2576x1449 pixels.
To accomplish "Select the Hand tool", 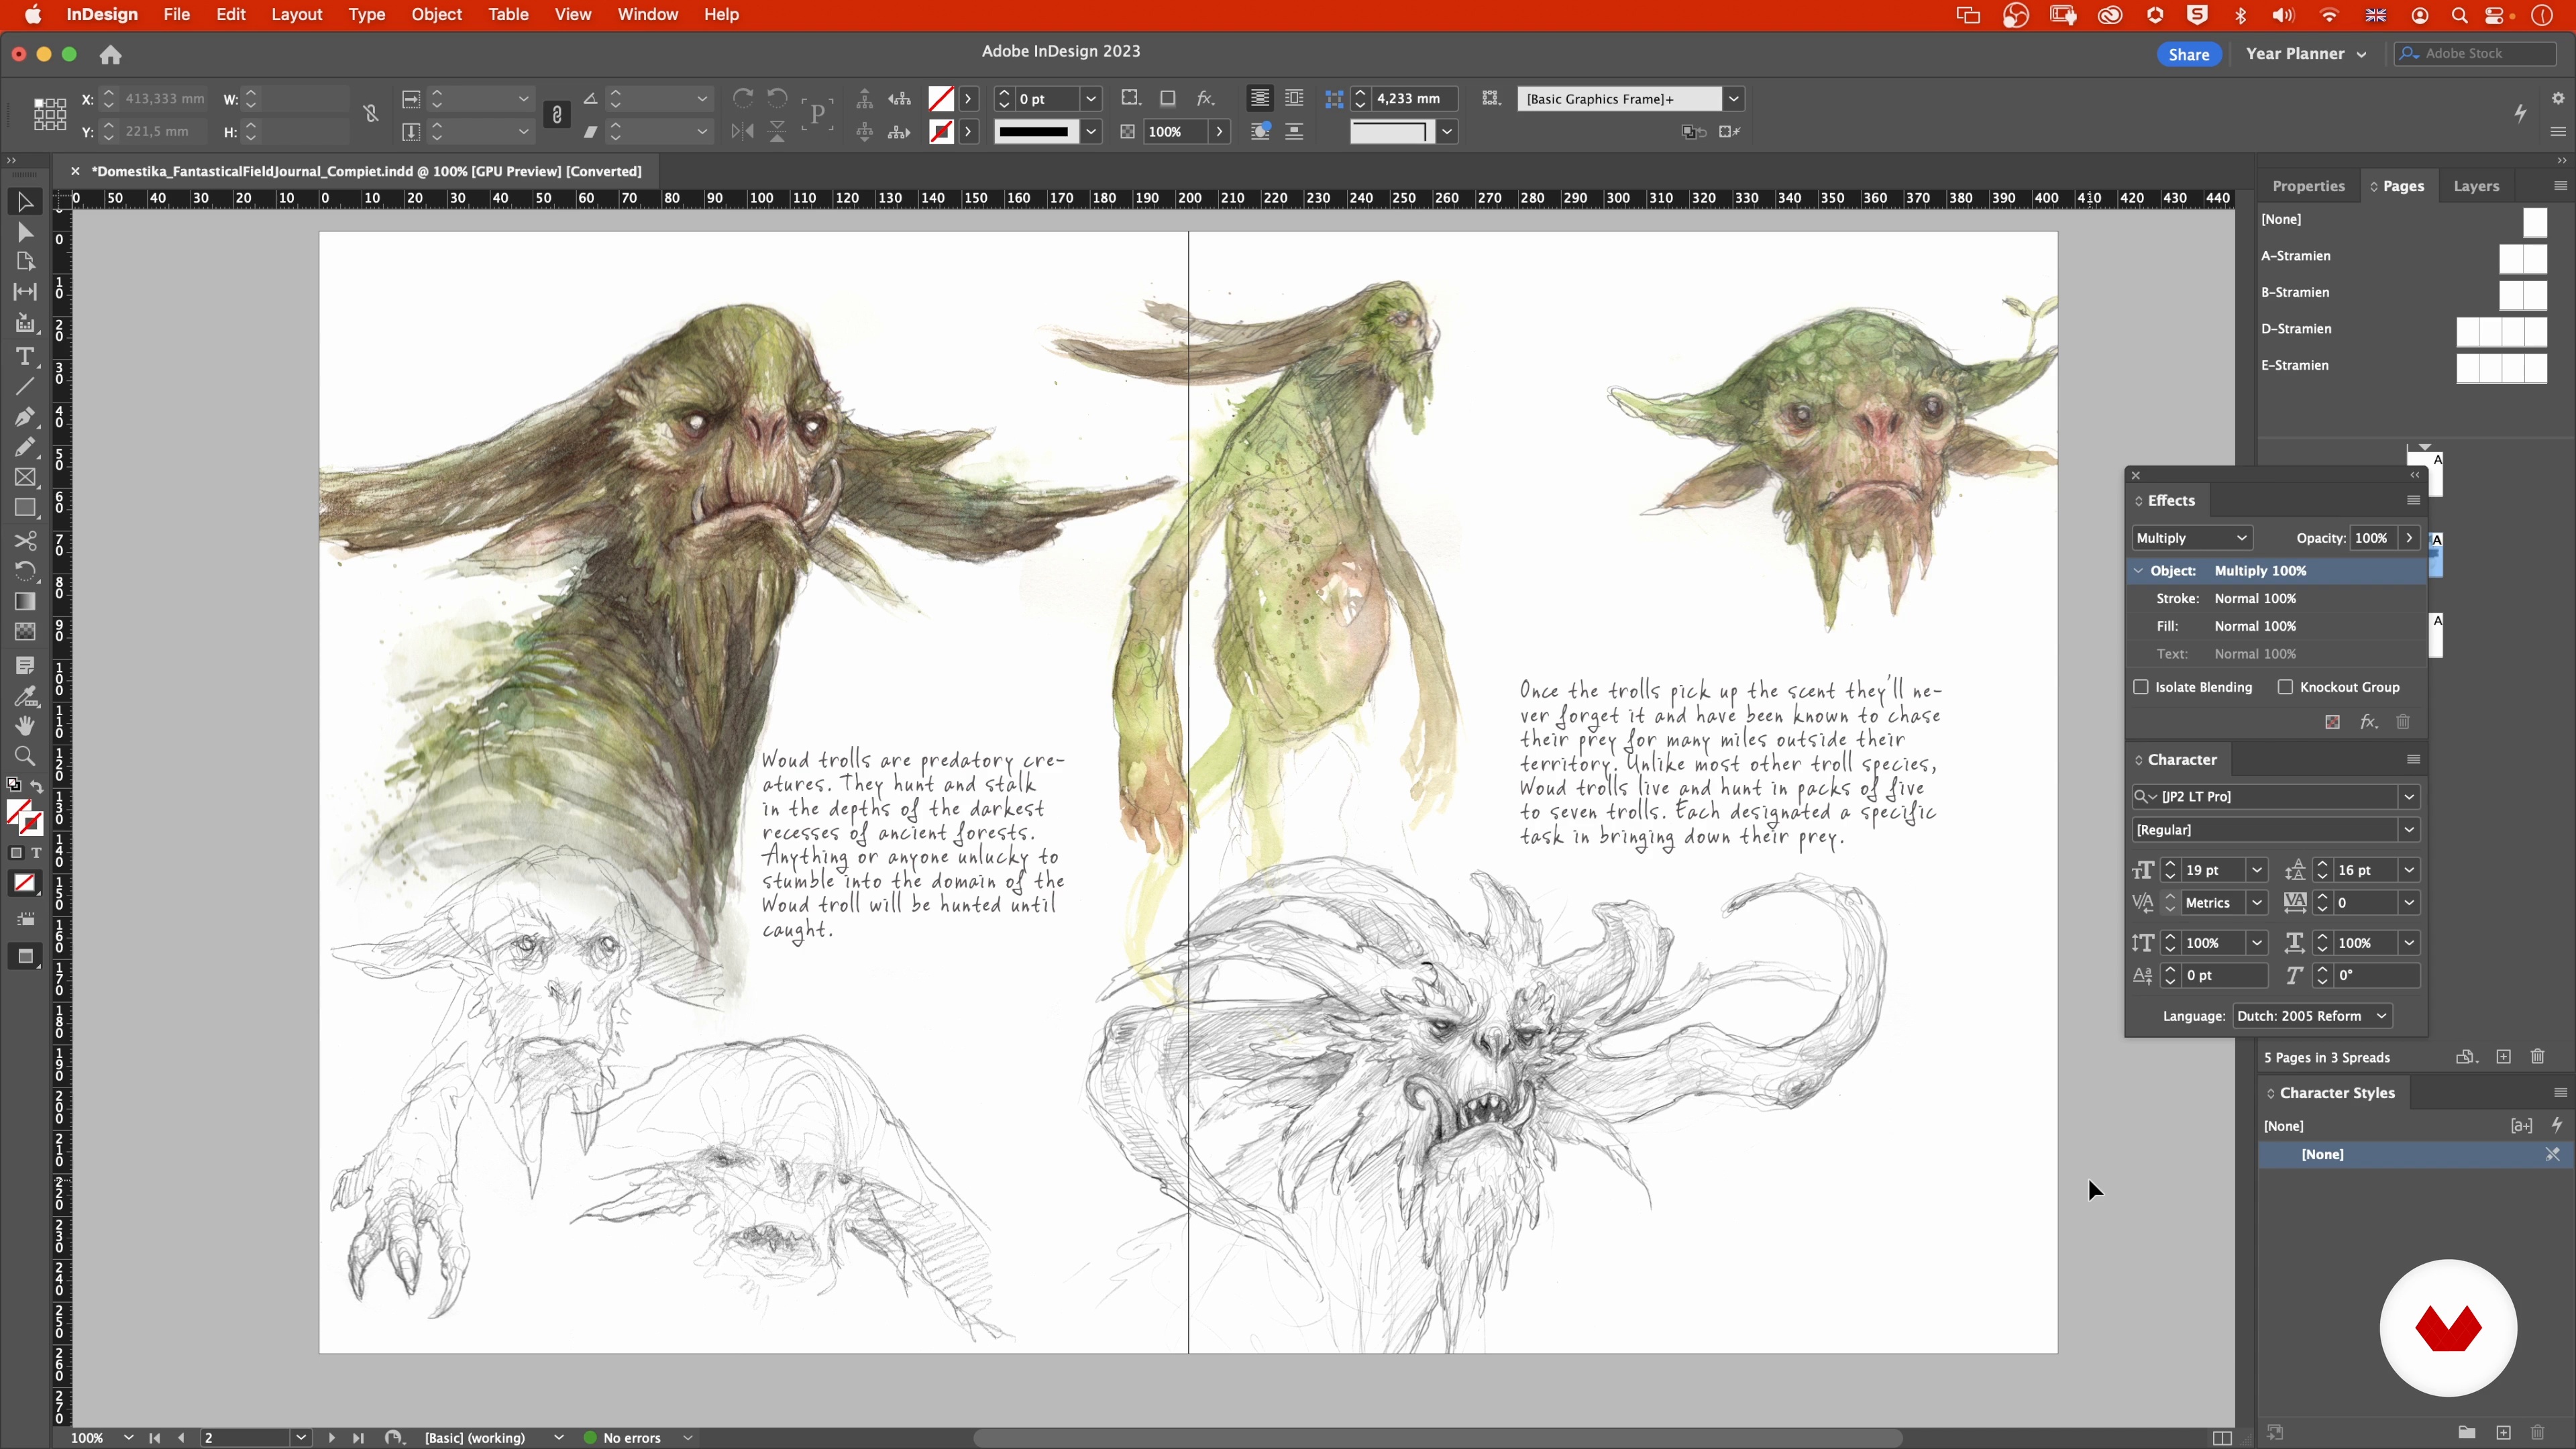I will [x=25, y=726].
